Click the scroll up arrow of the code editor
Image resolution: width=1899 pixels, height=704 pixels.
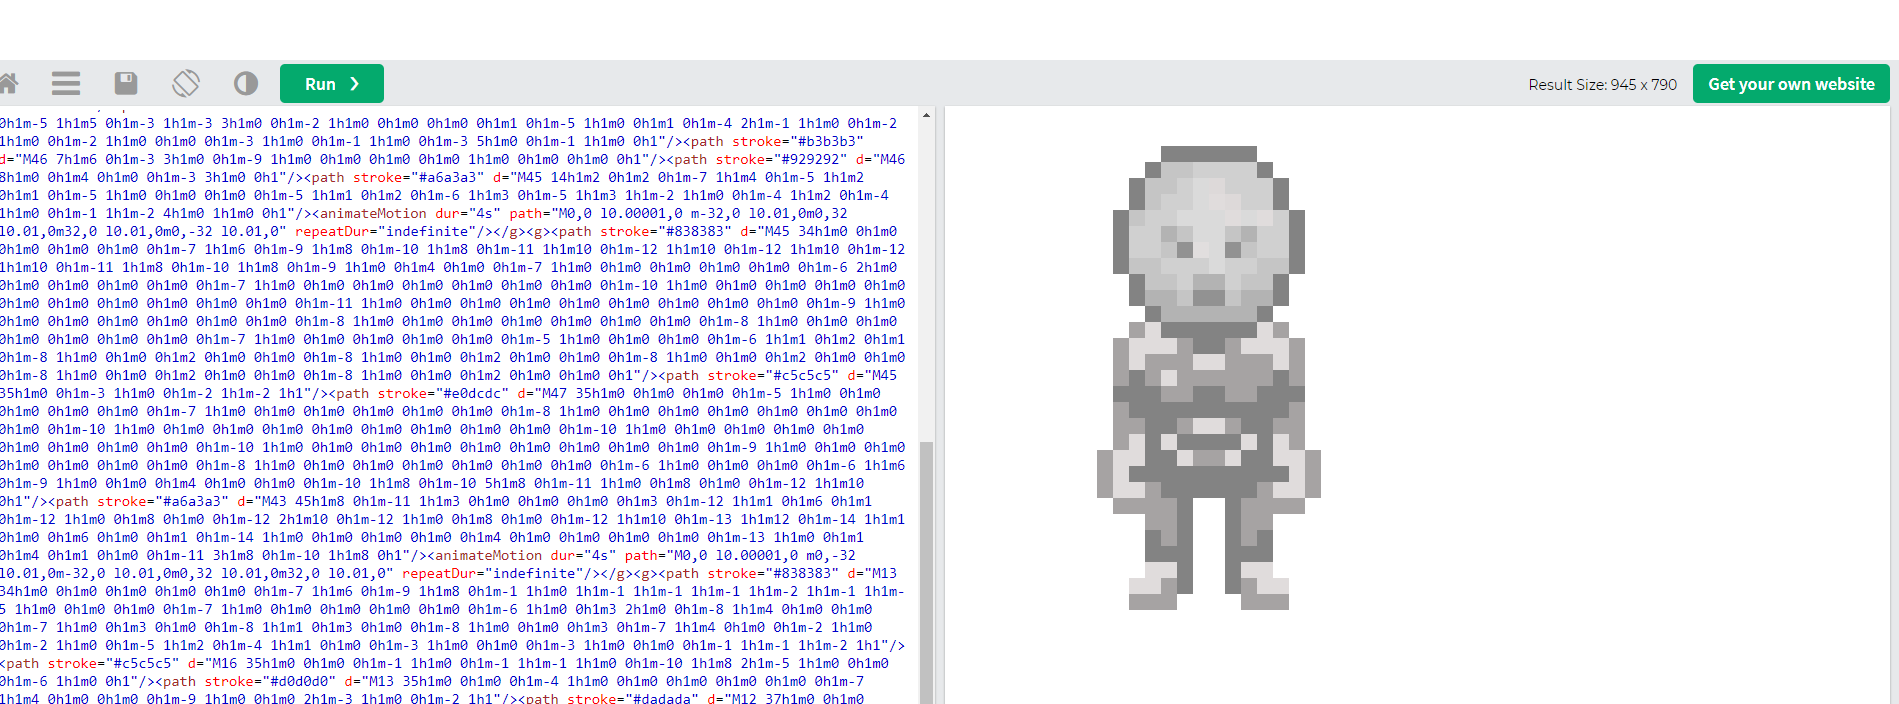coord(926,115)
